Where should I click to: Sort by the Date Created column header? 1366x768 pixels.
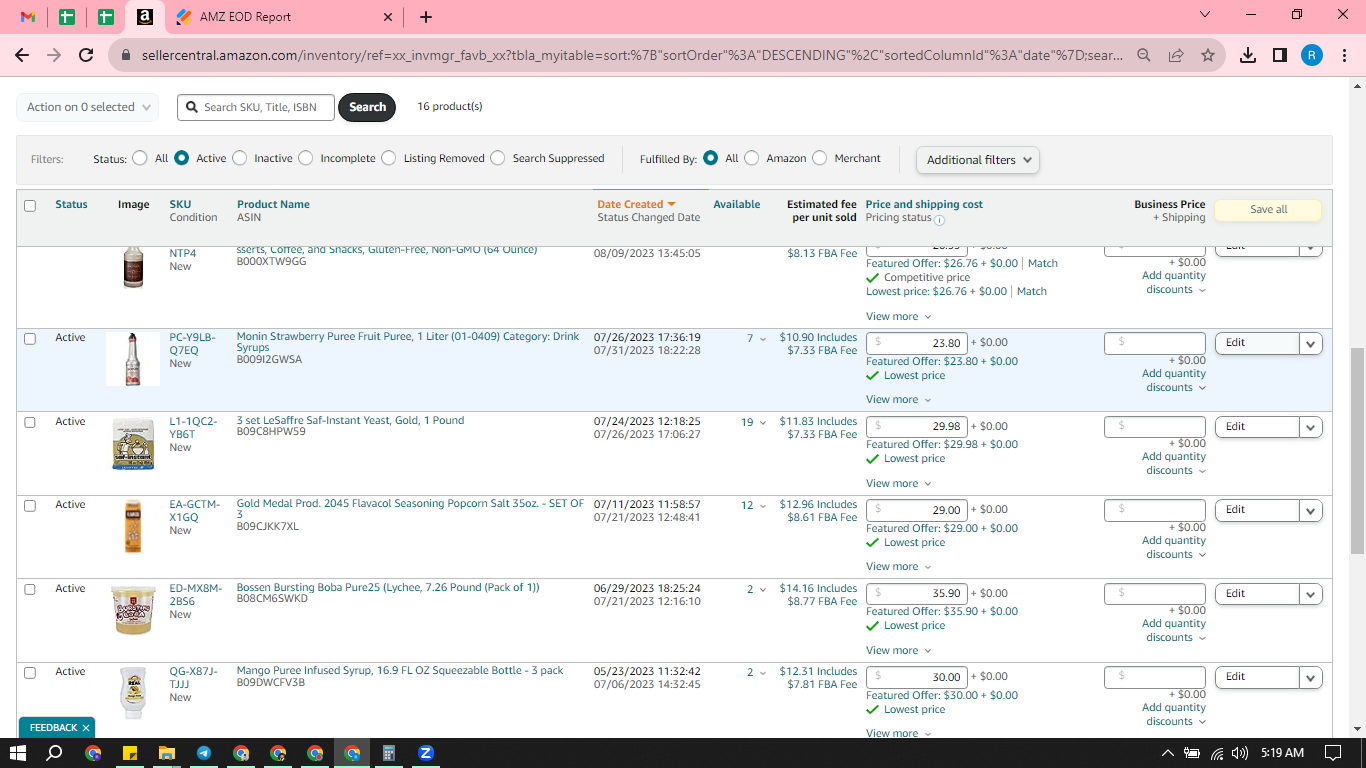click(x=636, y=205)
